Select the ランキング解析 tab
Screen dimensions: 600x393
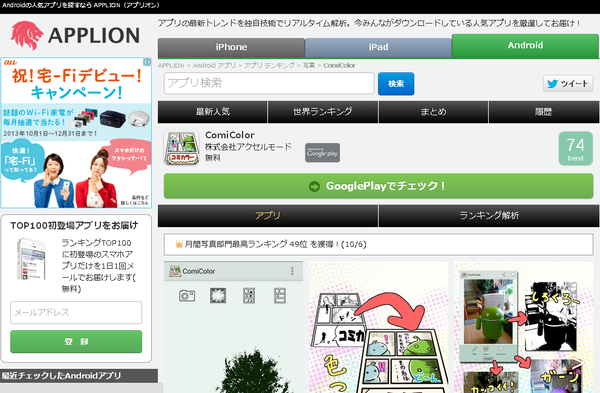click(489, 216)
